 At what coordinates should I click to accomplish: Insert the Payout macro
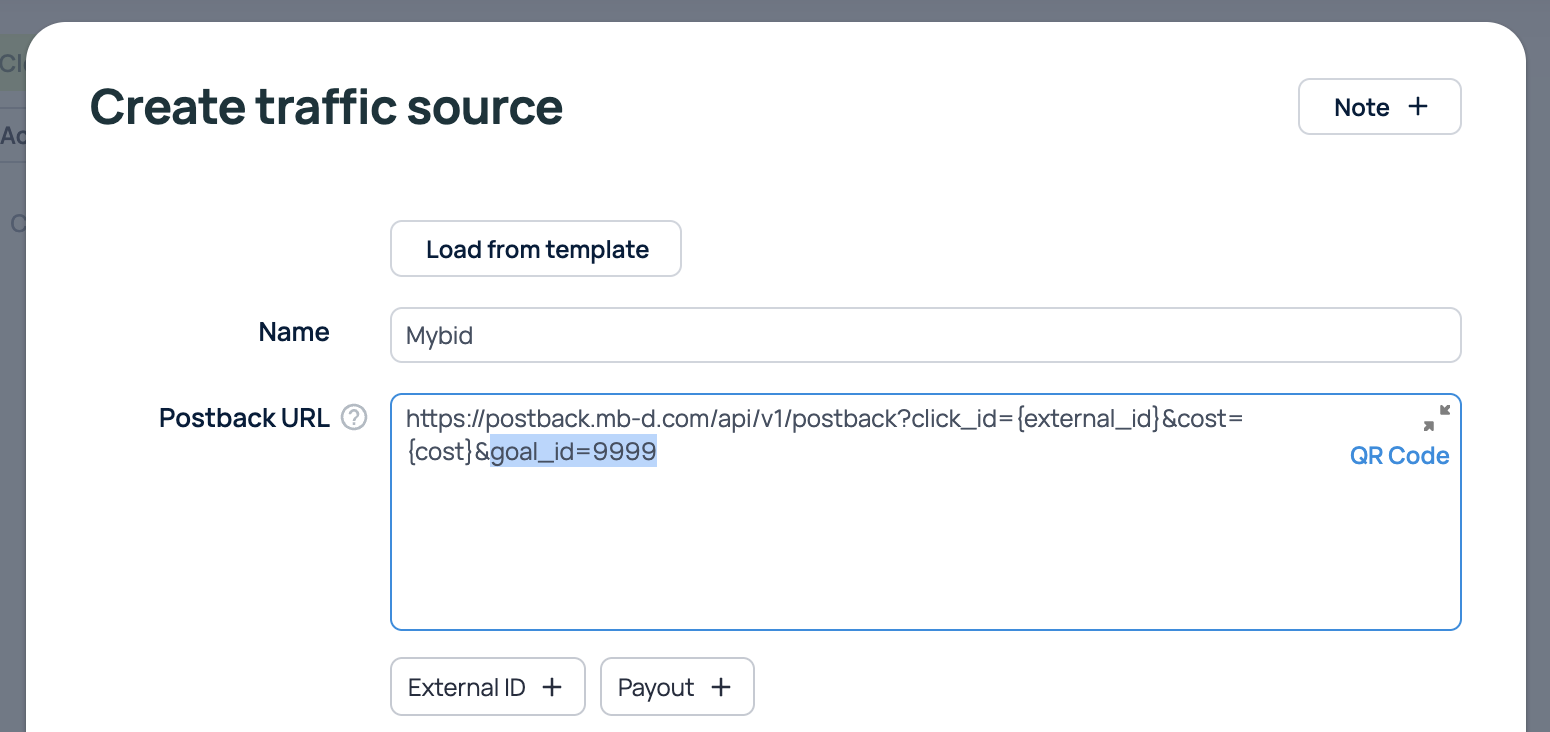(676, 687)
